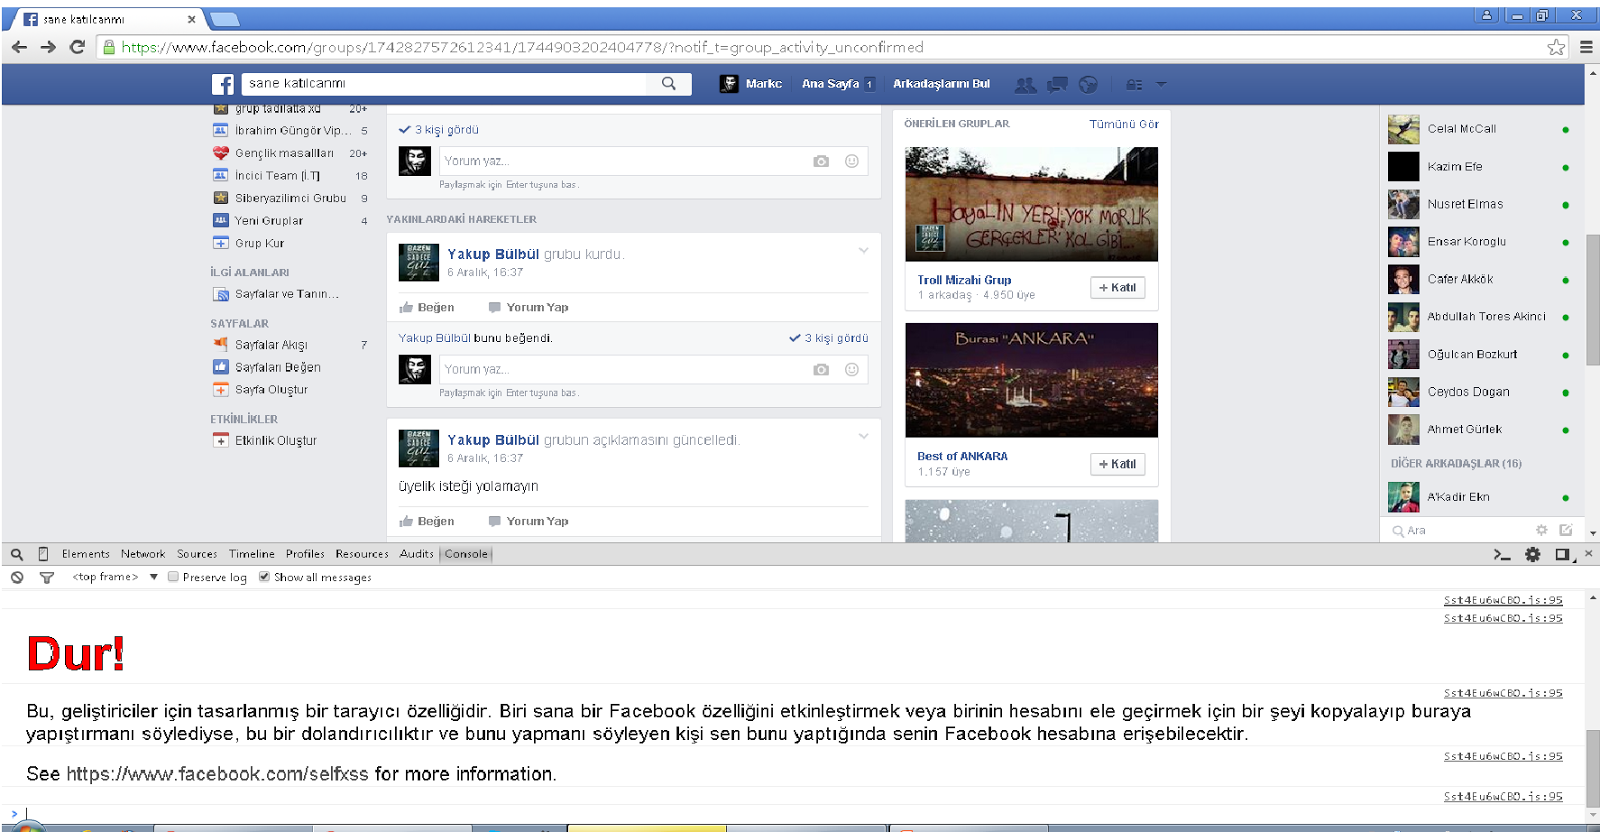This screenshot has width=1600, height=832.
Task: Click Troll Mizahi Grup cover image
Action: point(1031,204)
